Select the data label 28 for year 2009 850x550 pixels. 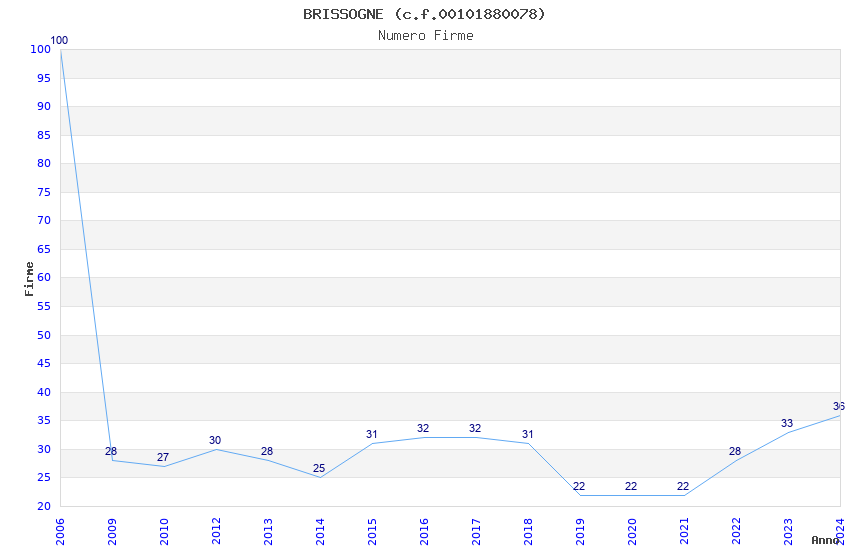[111, 451]
